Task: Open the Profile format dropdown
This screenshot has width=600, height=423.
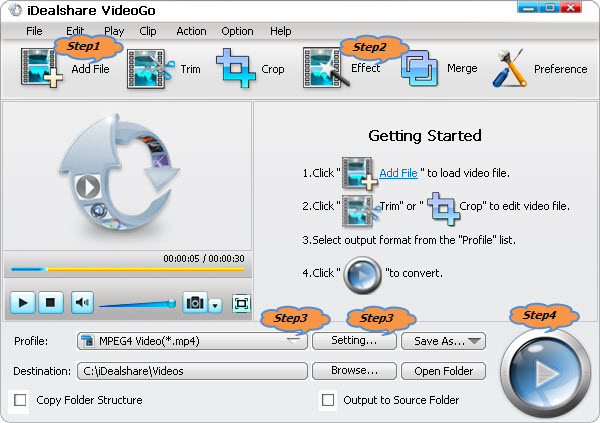Action: [x=192, y=341]
